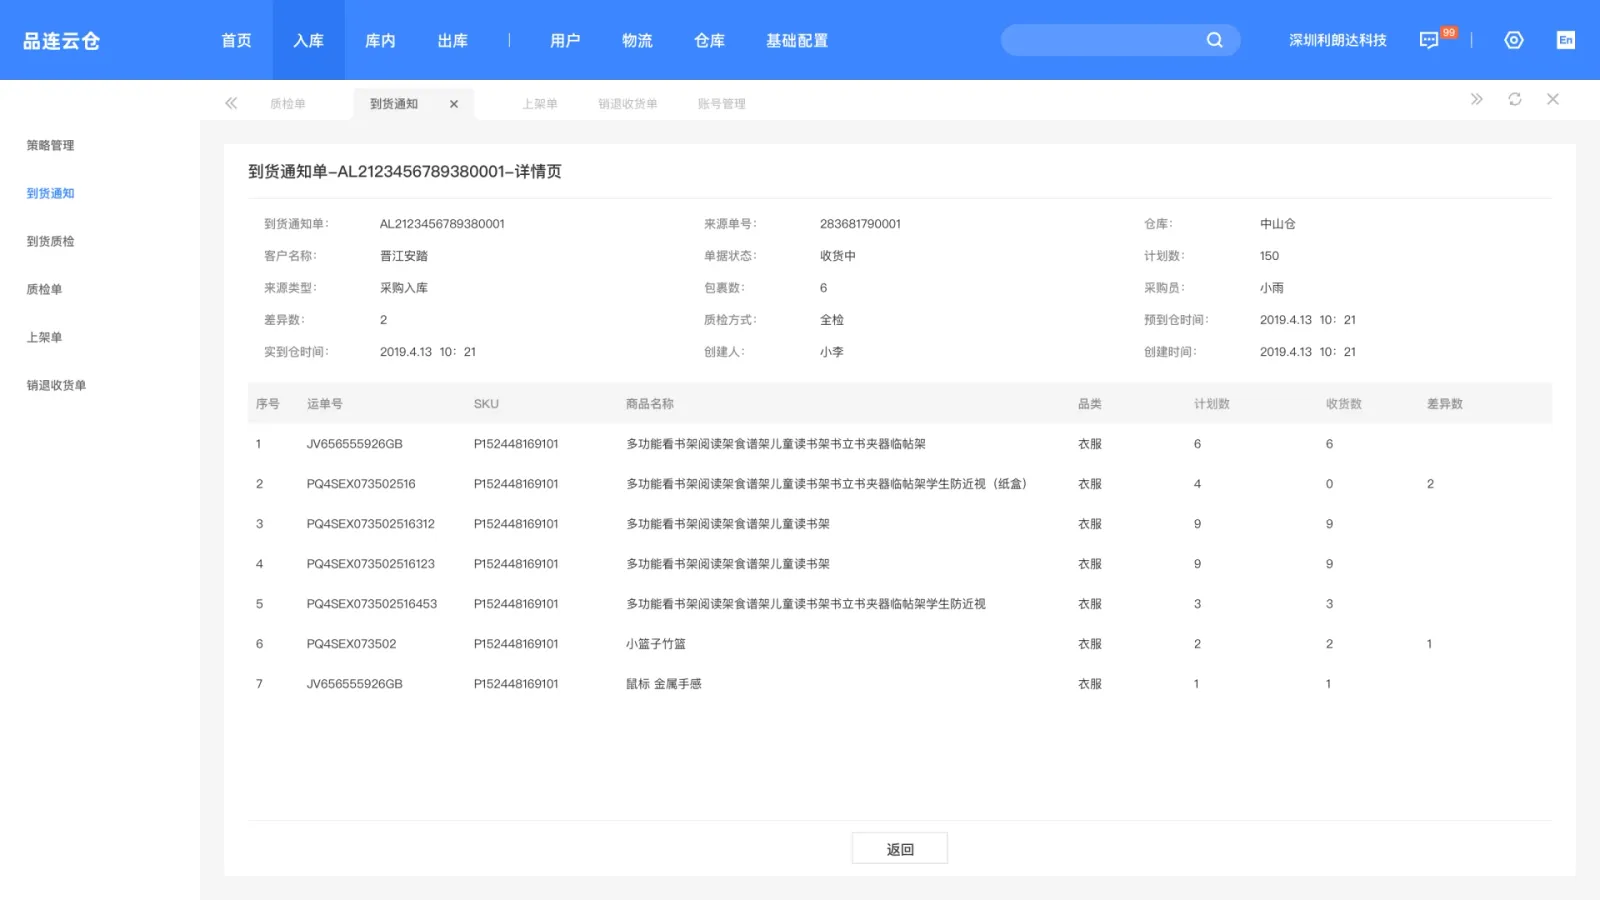Click the 深圳利朗达科技 account name
The image size is (1600, 900).
coord(1338,40)
